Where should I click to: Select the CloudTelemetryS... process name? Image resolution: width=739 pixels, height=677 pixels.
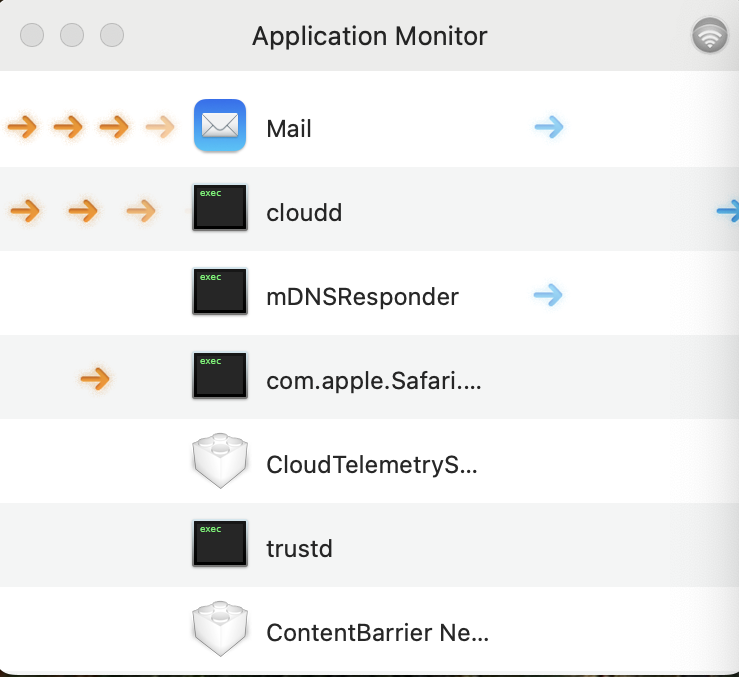tap(372, 465)
